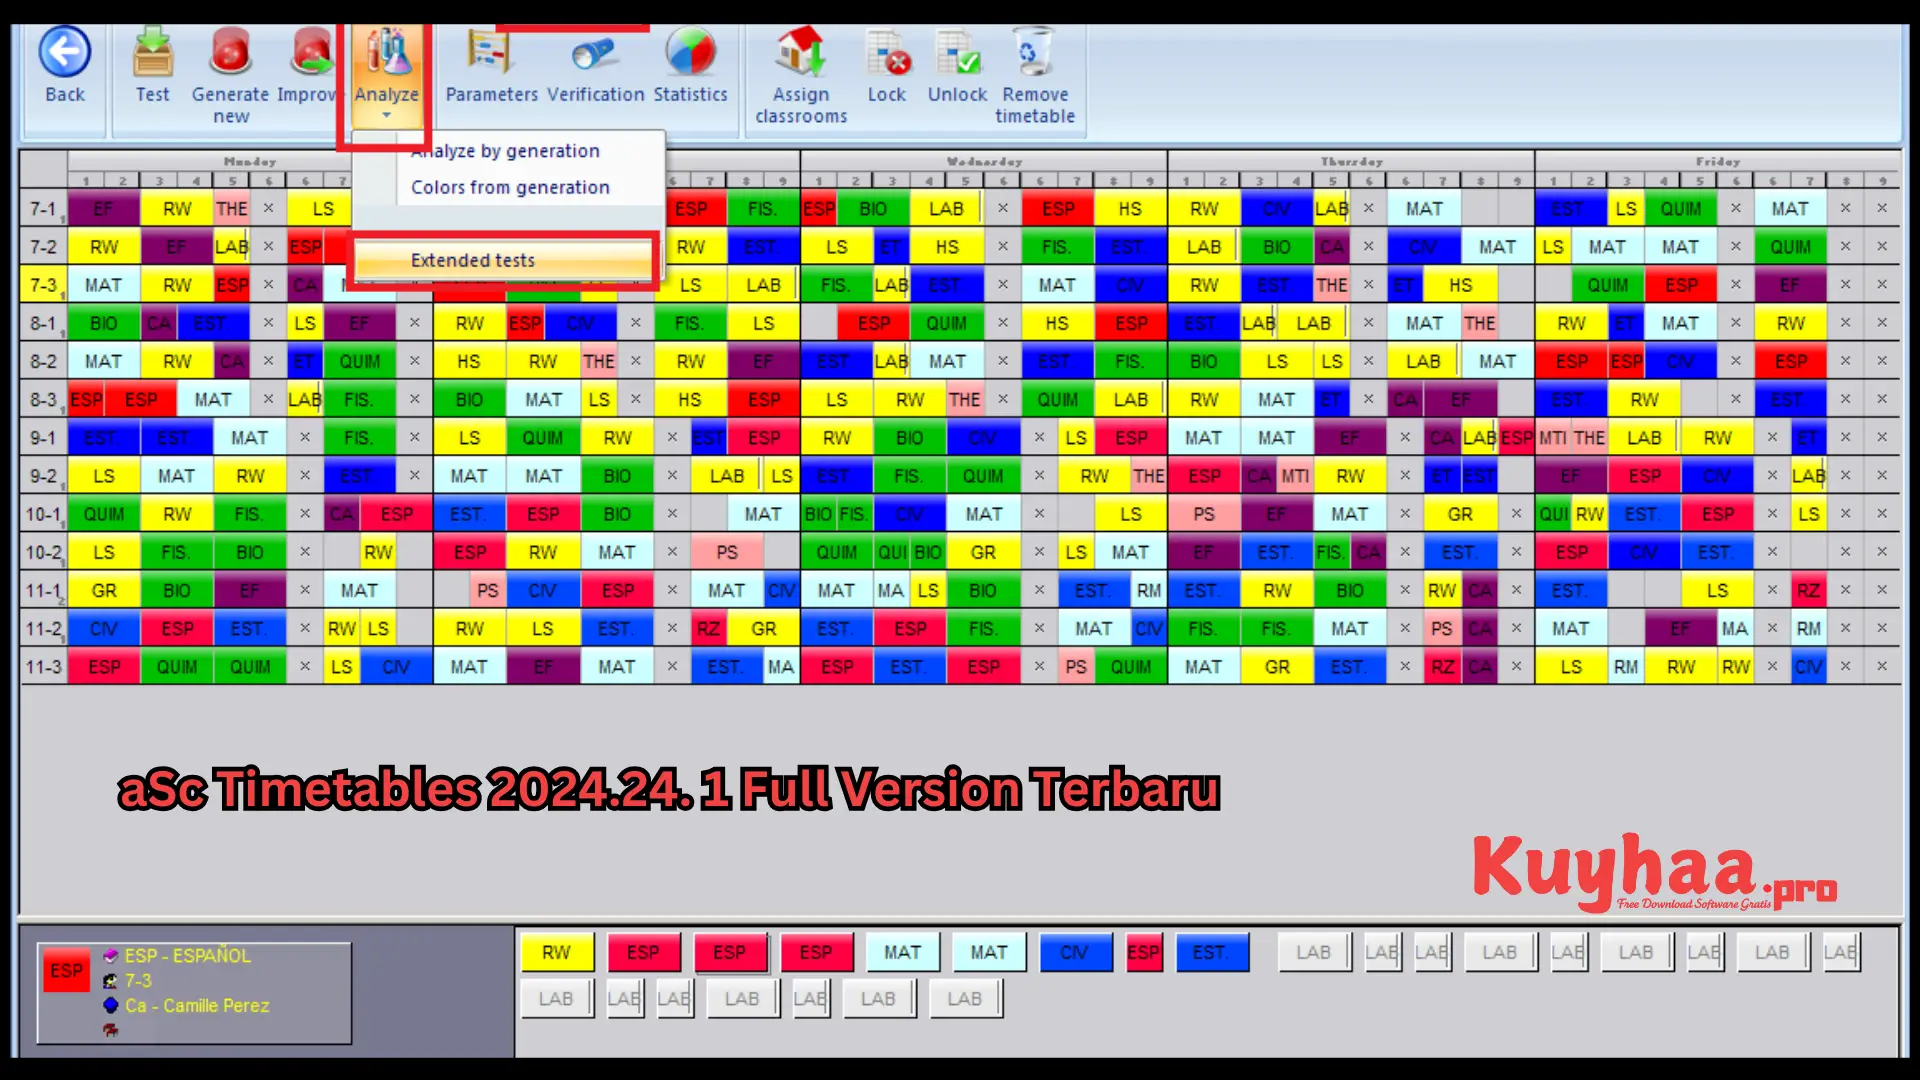The width and height of the screenshot is (1920, 1080).
Task: Click the 7-3 class line in info panel
Action: tap(138, 981)
